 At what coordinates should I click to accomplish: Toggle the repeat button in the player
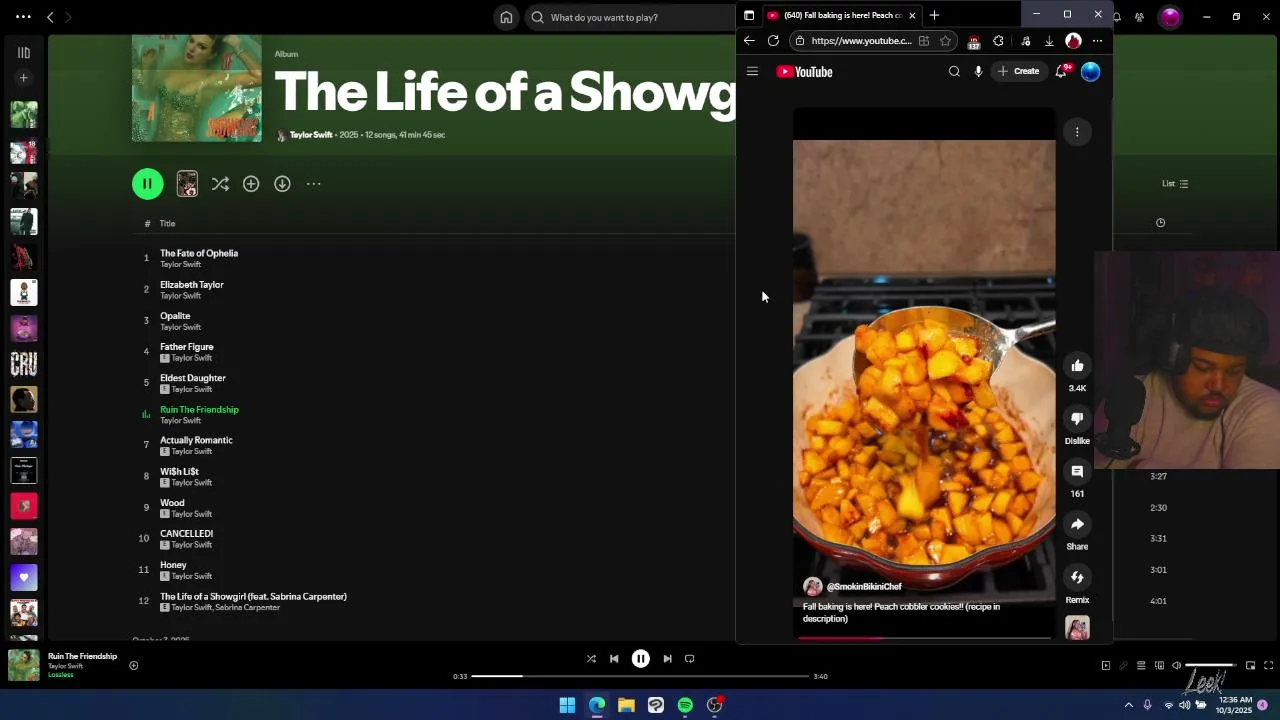tap(689, 659)
